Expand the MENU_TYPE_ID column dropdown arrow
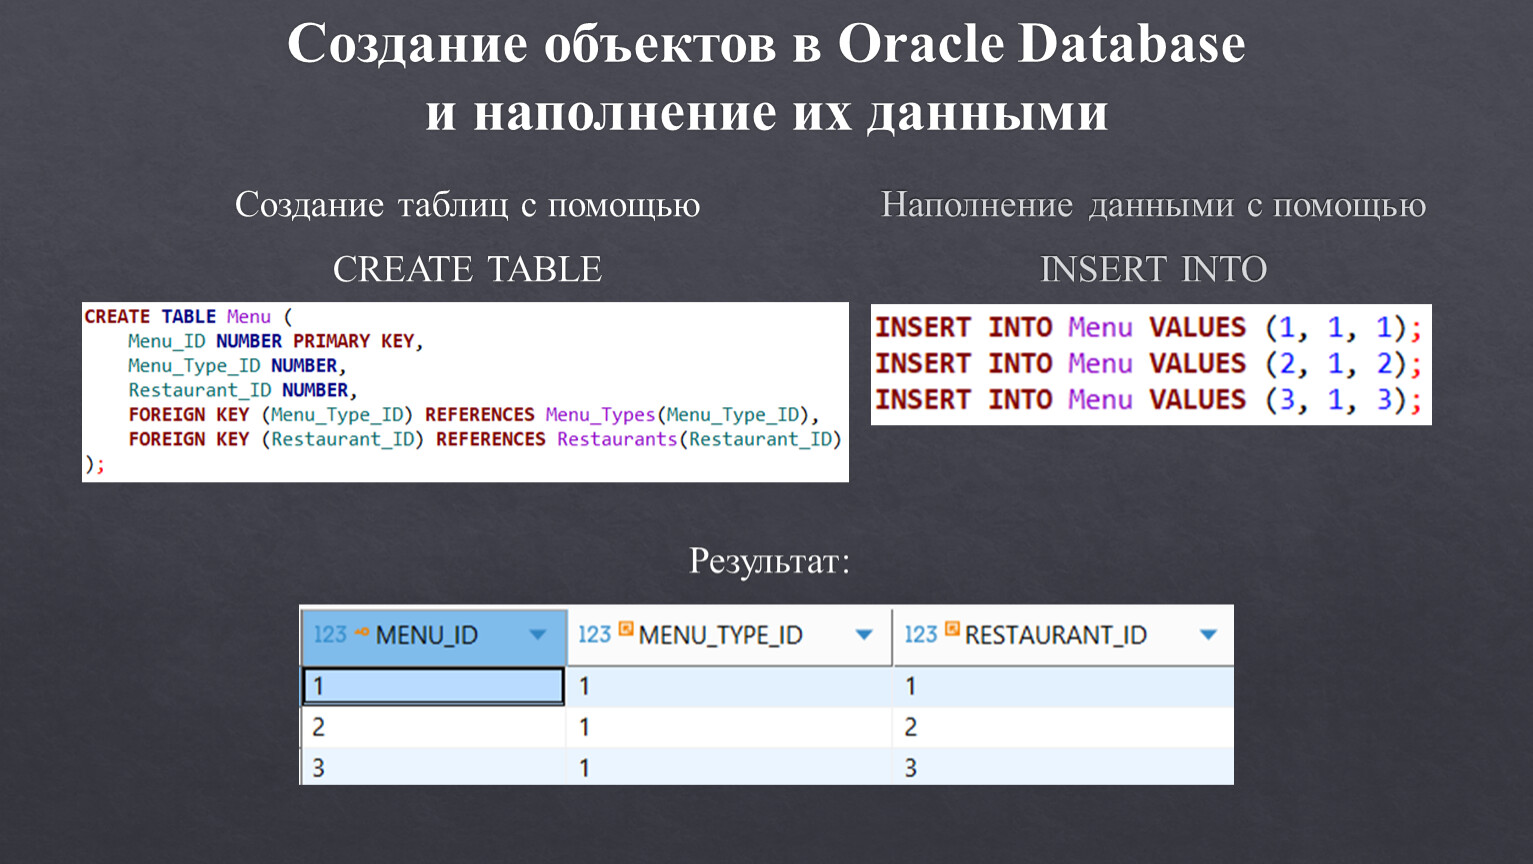The width and height of the screenshot is (1533, 864). click(x=864, y=635)
